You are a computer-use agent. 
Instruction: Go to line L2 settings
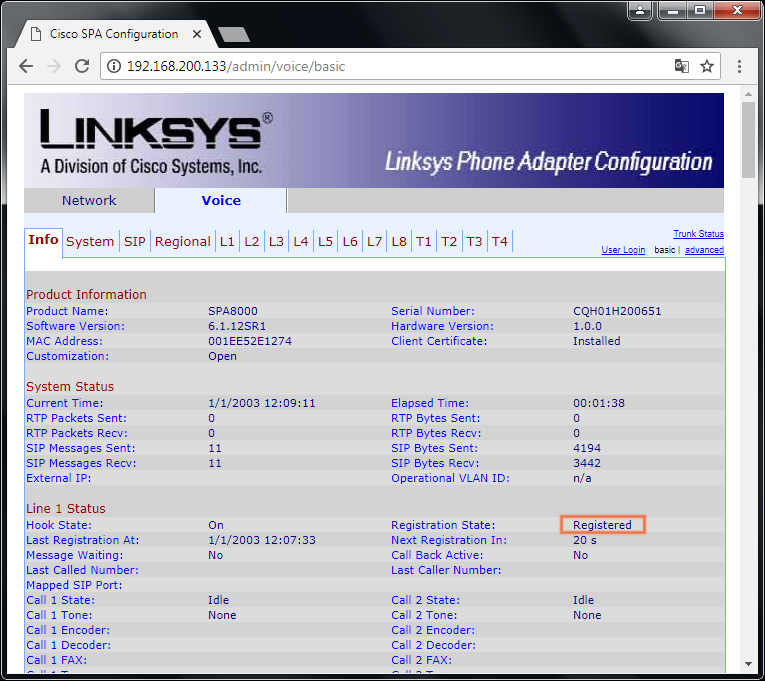coord(252,241)
